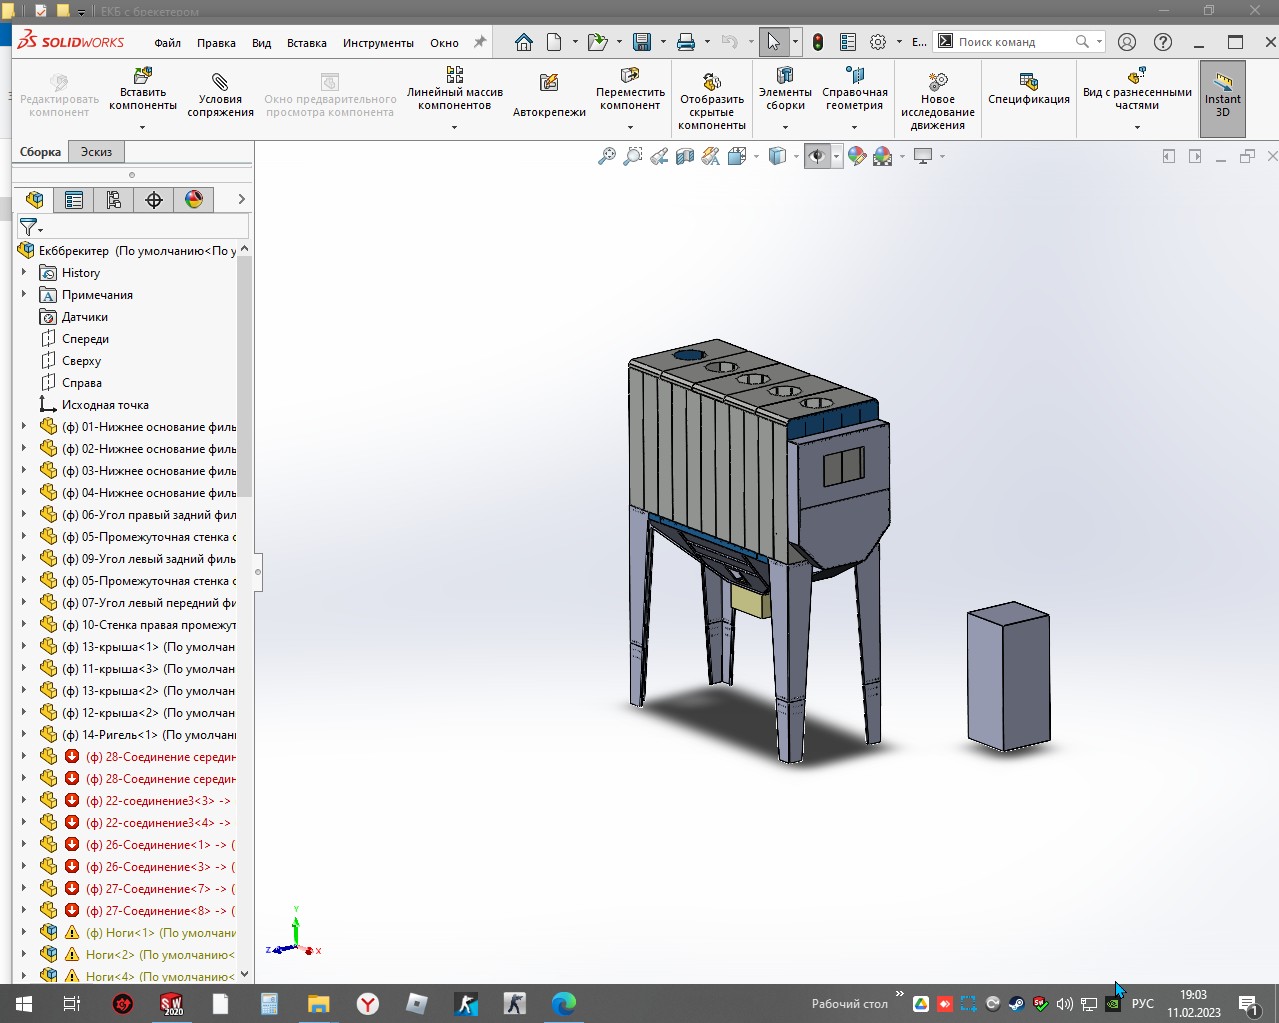Click the Условия сопряжения mate tool
Screen dimensions: 1279x1023
coord(220,94)
